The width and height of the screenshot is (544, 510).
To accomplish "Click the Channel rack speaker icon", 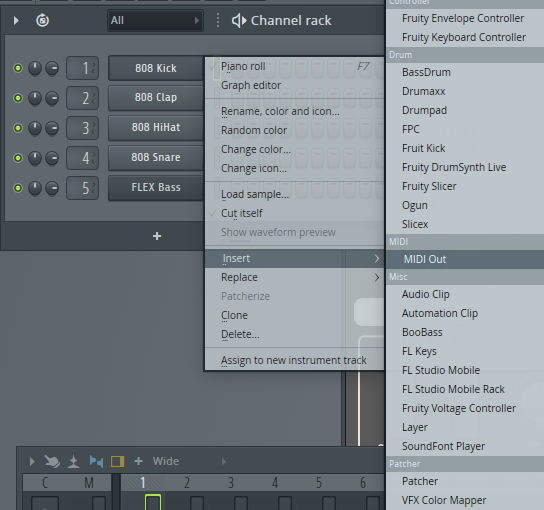I will [239, 20].
